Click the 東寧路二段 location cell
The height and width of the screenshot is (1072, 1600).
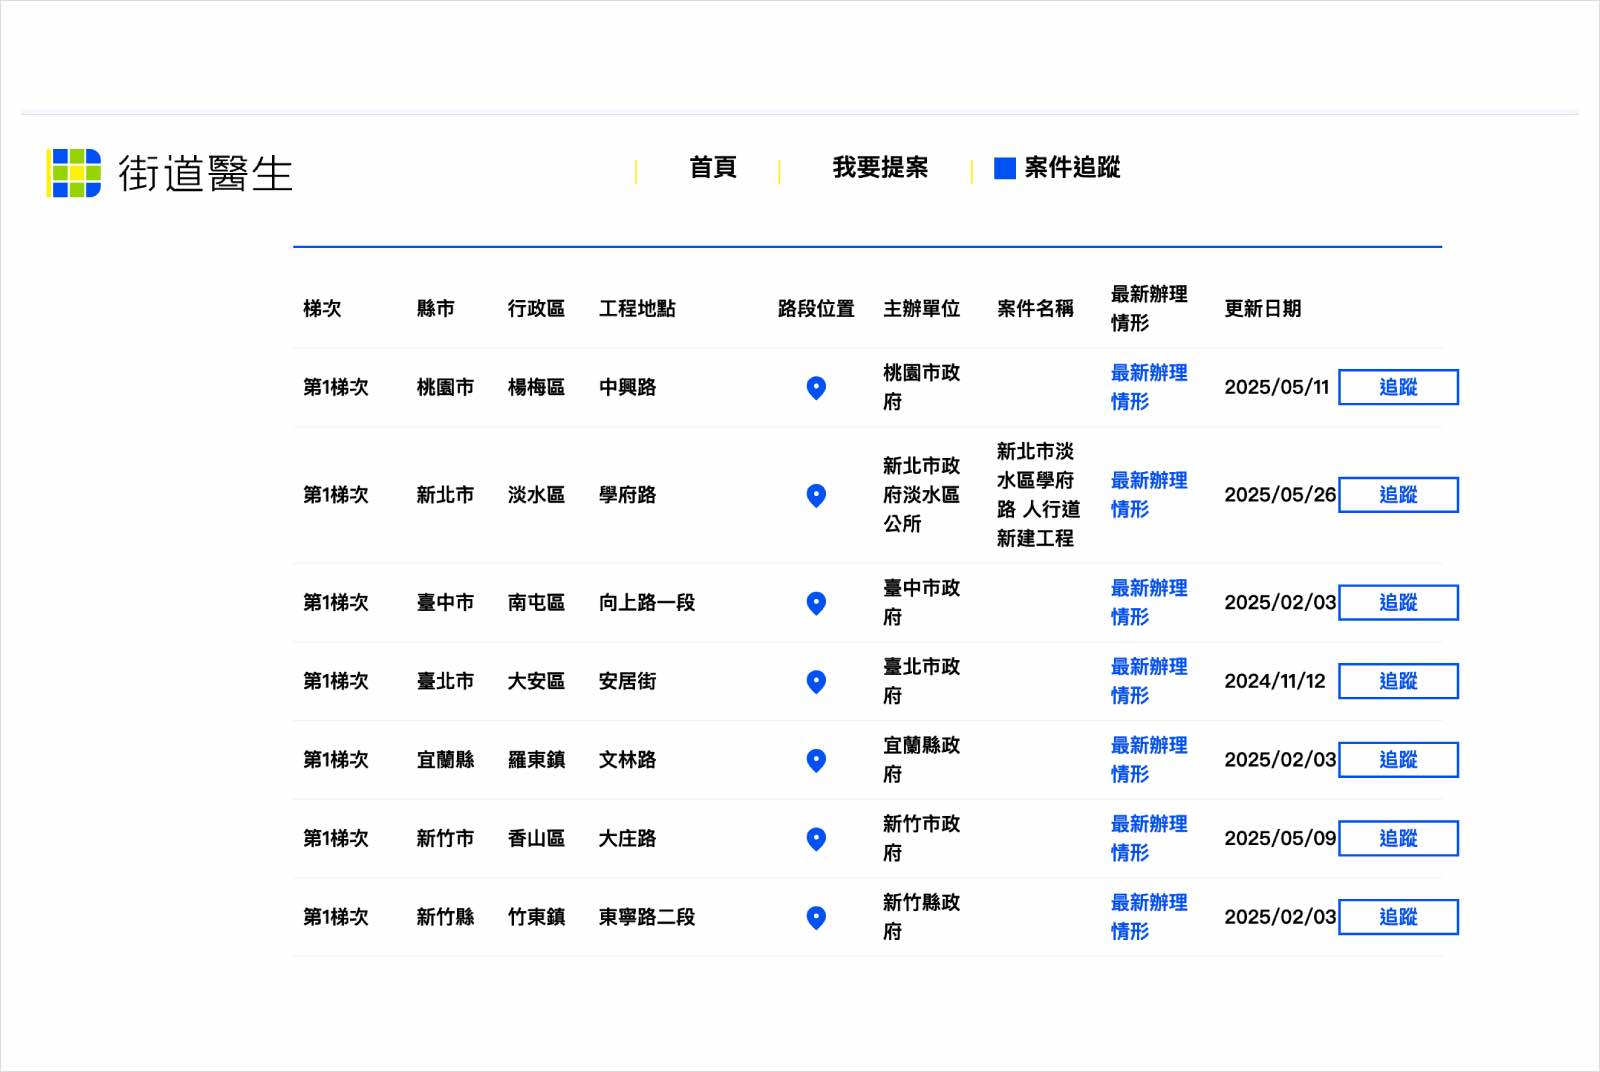click(x=647, y=917)
